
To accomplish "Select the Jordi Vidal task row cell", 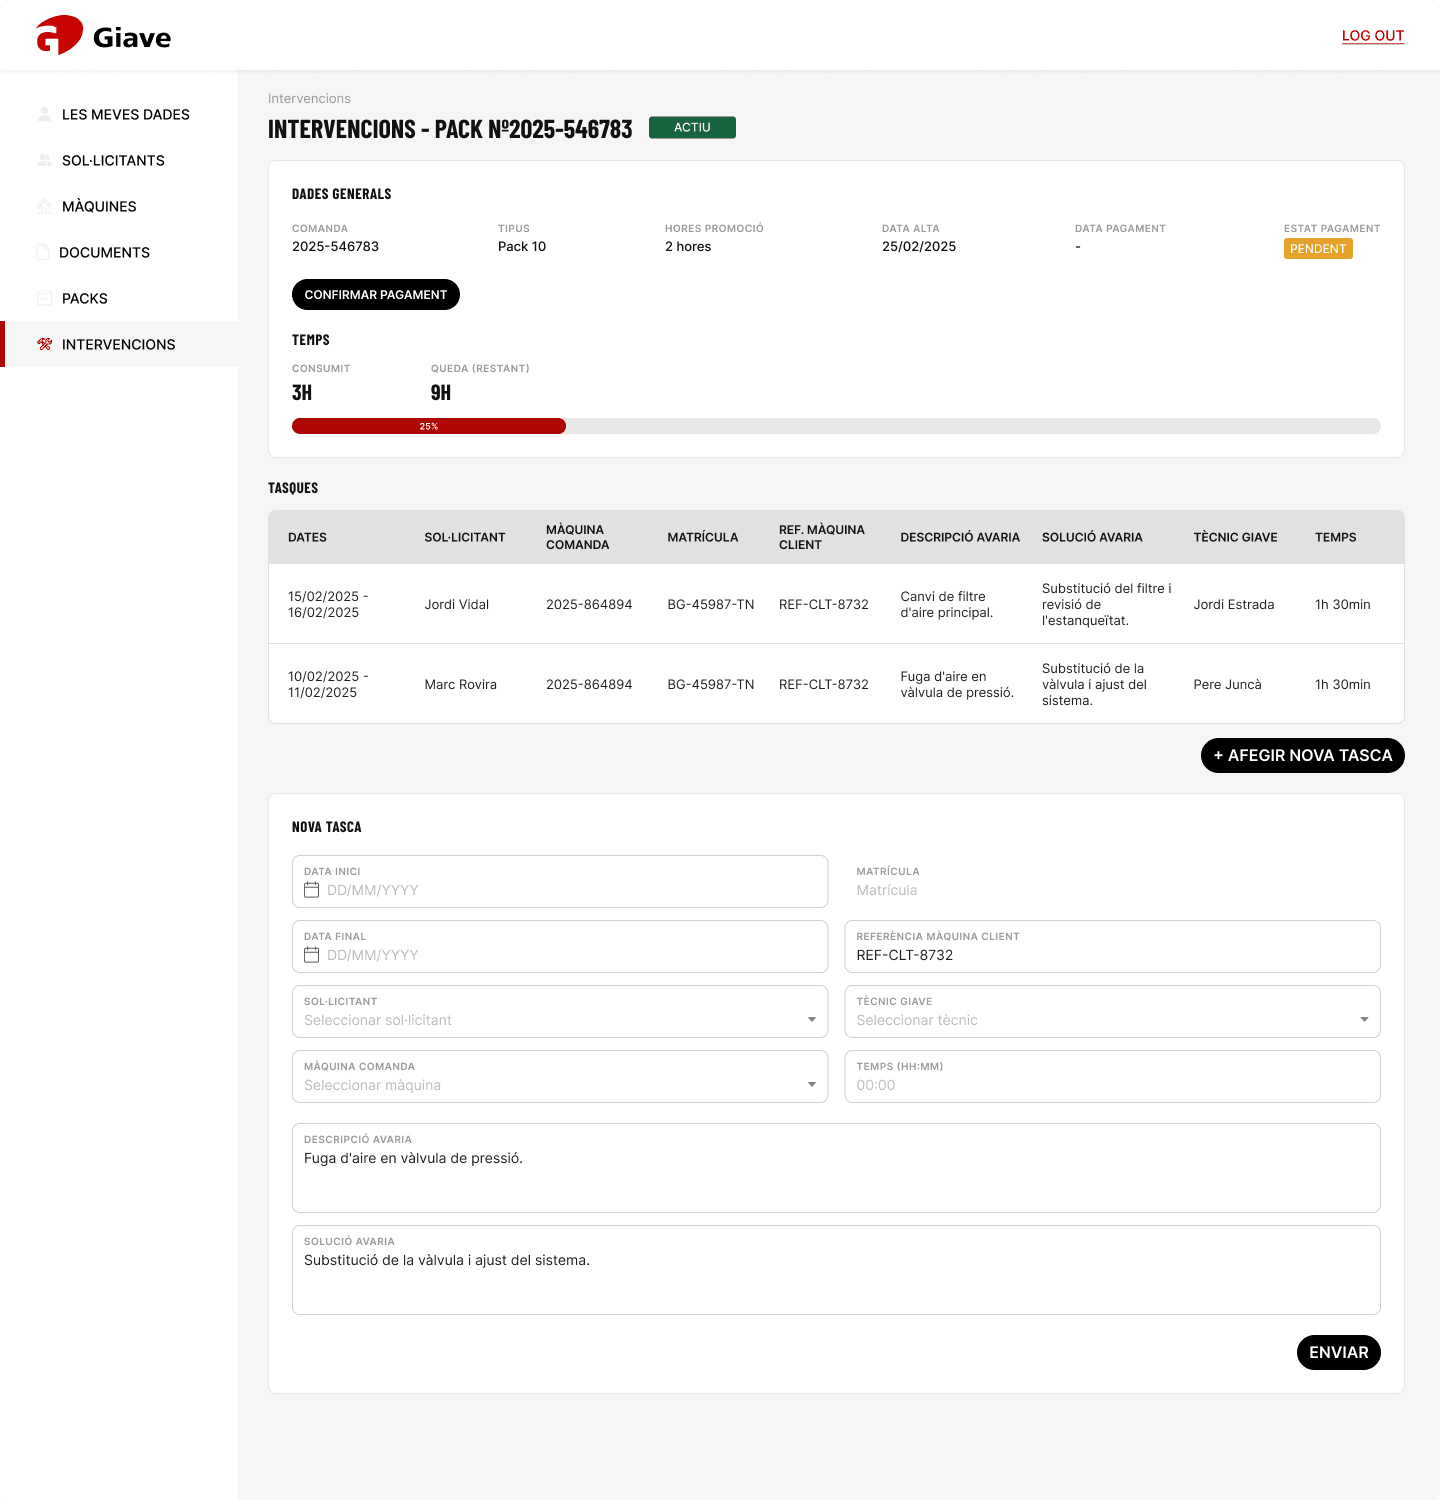I will pyautogui.click(x=457, y=604).
